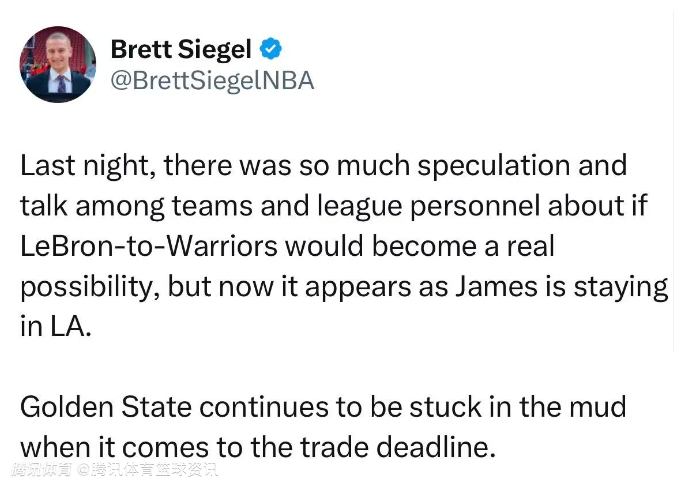Click the blue verified checkmark badge
This screenshot has width=674, height=486.
click(272, 47)
